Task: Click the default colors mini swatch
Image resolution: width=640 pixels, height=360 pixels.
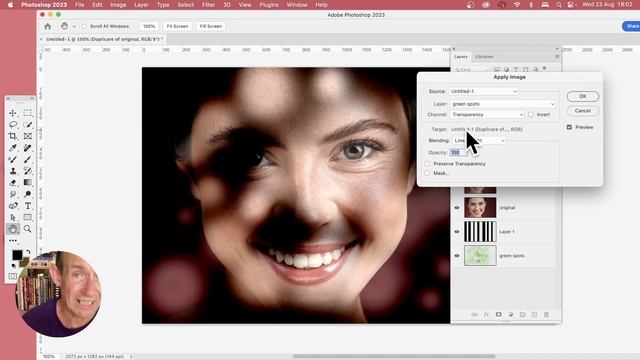Action: click(x=13, y=266)
